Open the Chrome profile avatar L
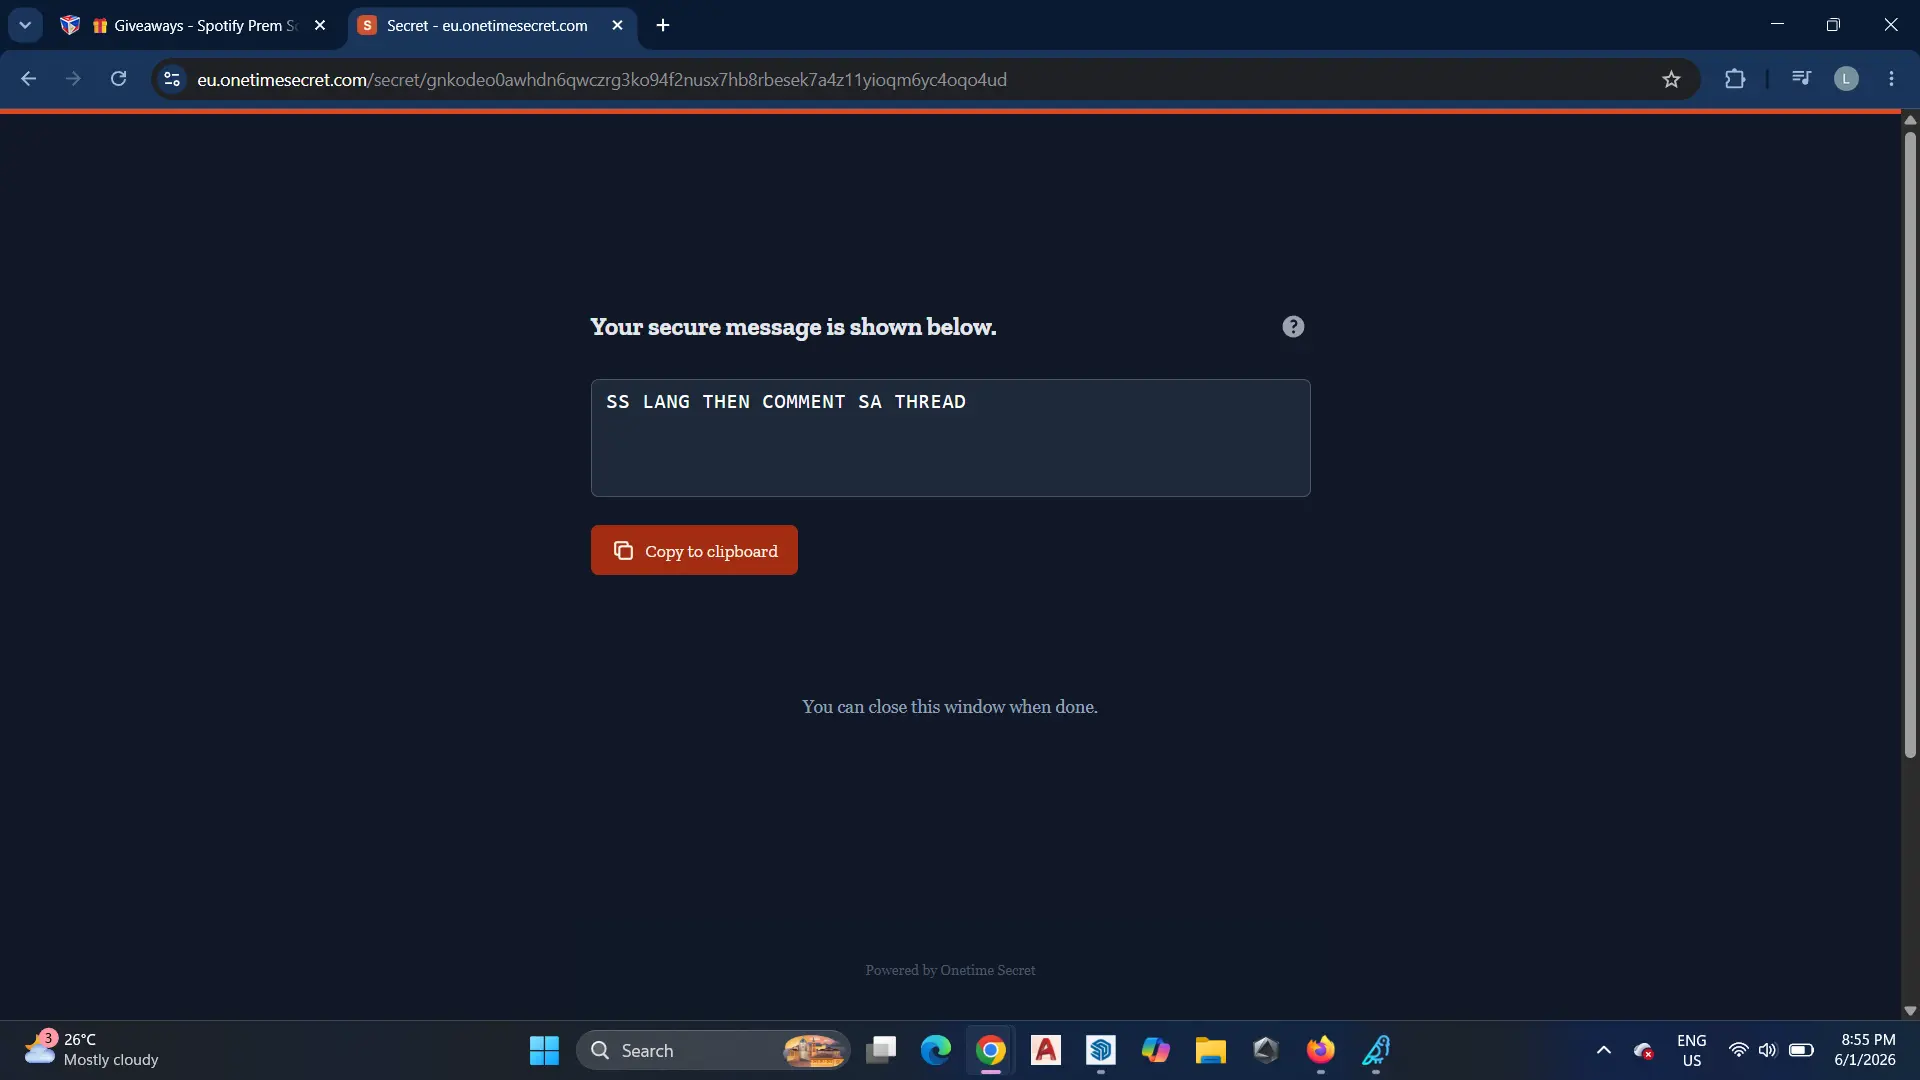The image size is (1920, 1080). [x=1846, y=79]
